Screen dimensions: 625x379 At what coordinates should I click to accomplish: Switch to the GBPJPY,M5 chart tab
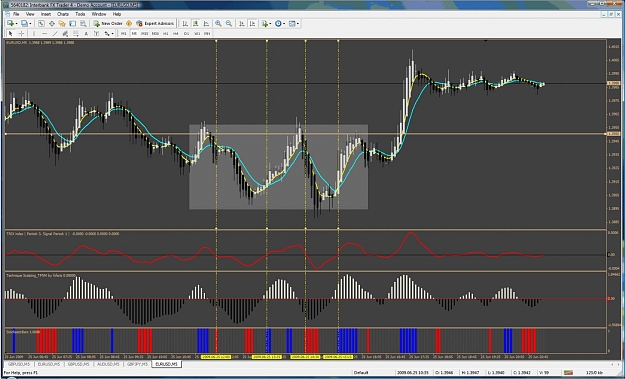(137, 364)
